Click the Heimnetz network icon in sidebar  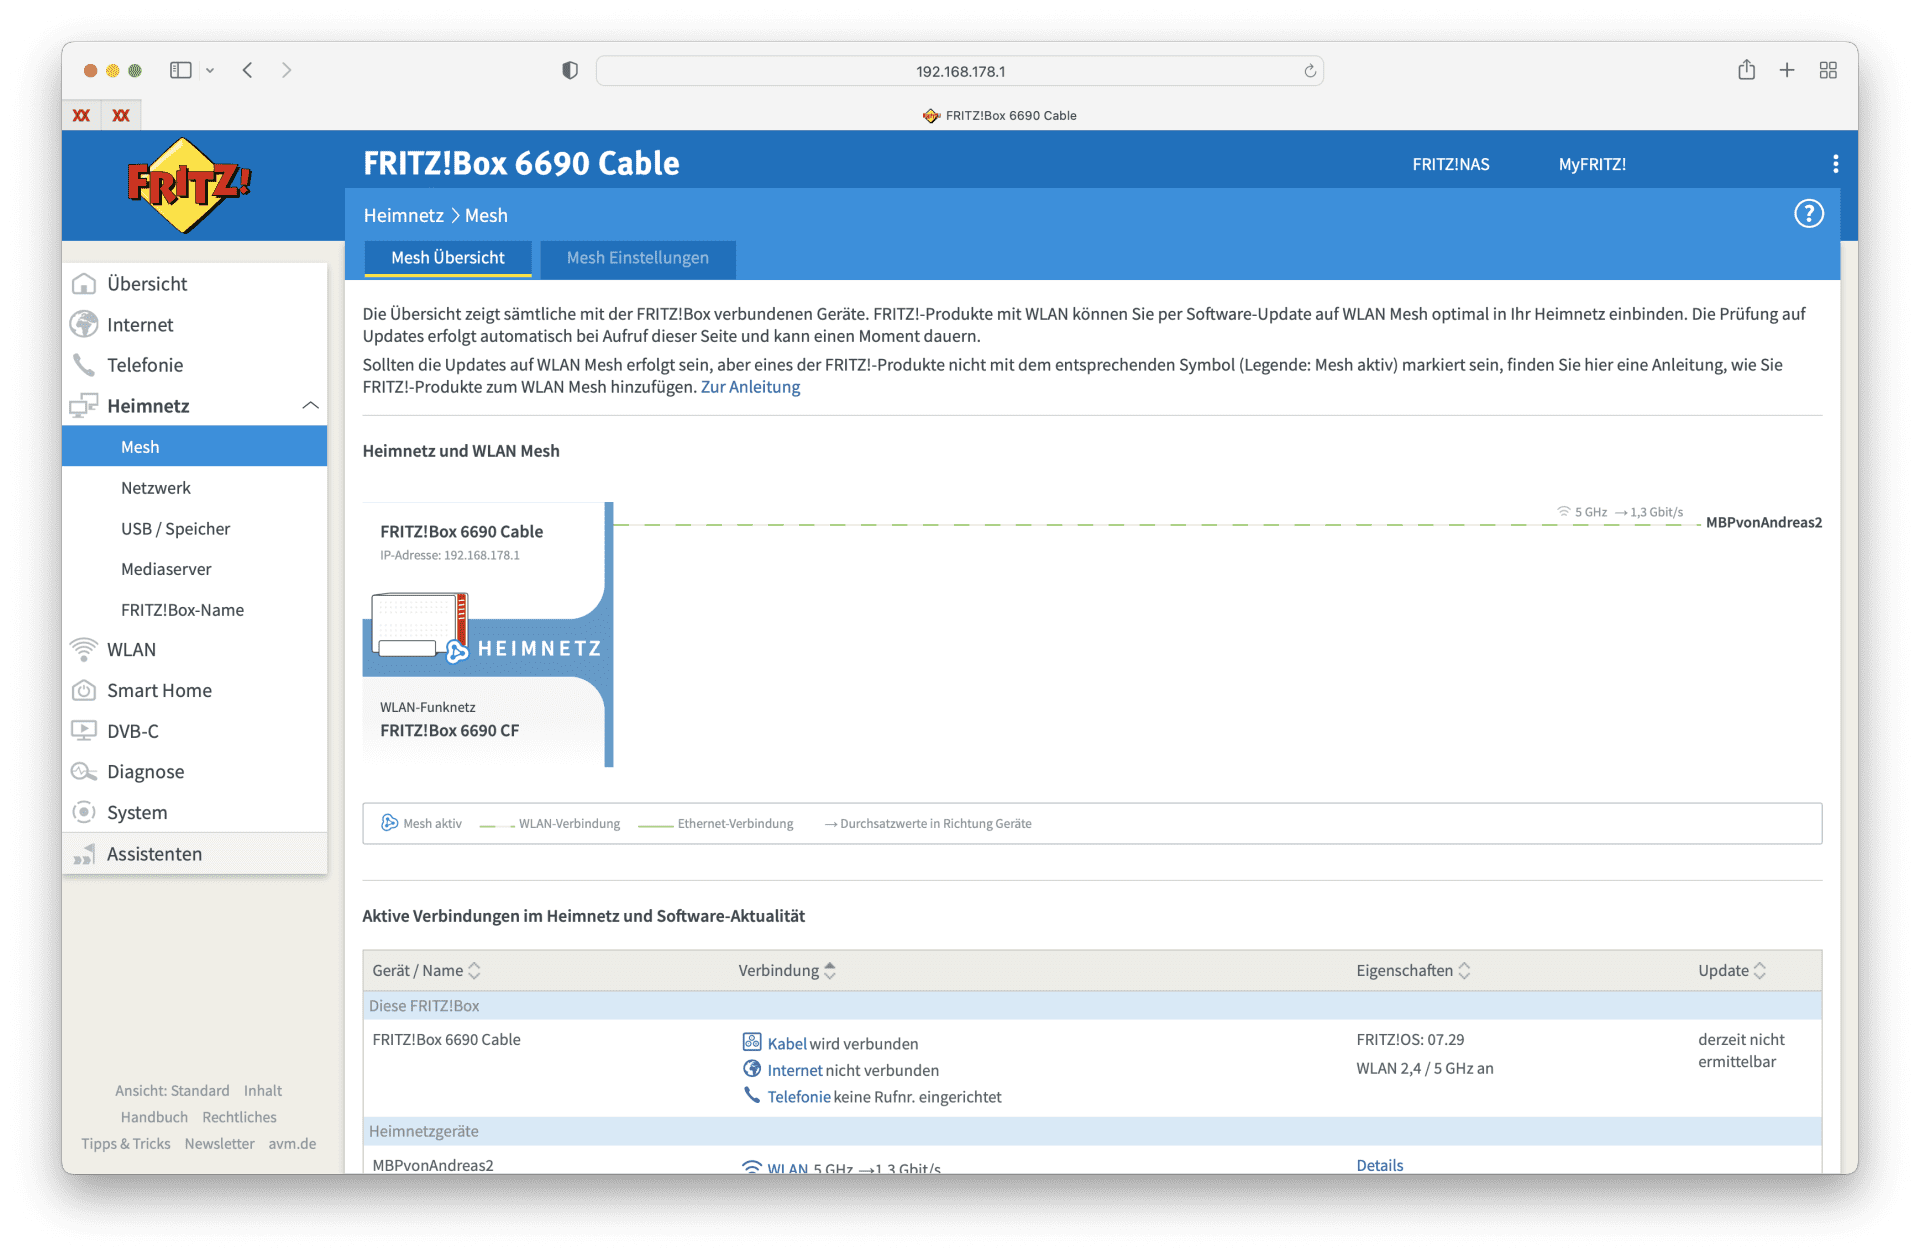coord(84,406)
